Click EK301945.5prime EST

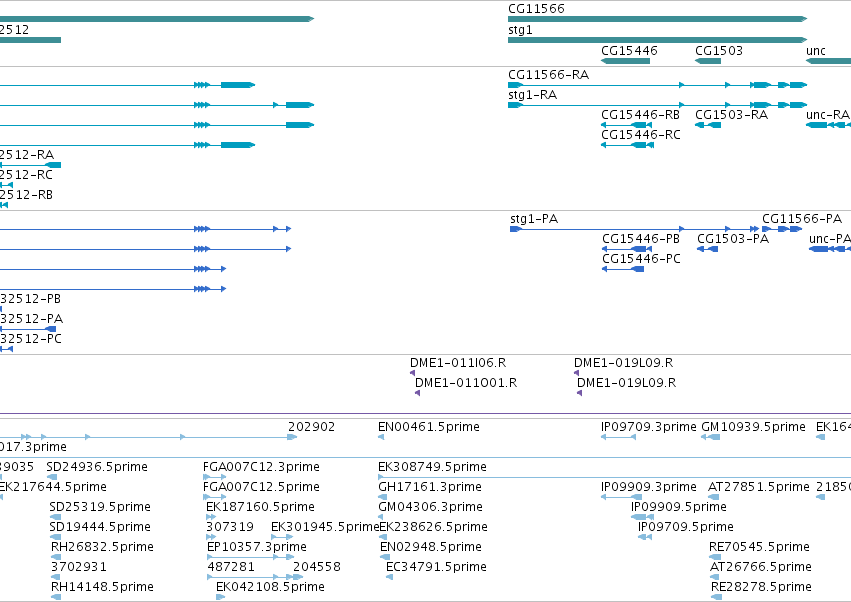pyautogui.click(x=282, y=537)
